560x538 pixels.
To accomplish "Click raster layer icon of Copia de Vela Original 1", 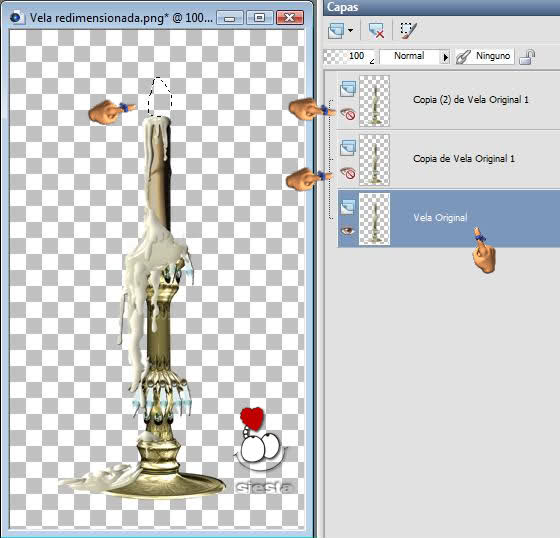I will pyautogui.click(x=348, y=148).
